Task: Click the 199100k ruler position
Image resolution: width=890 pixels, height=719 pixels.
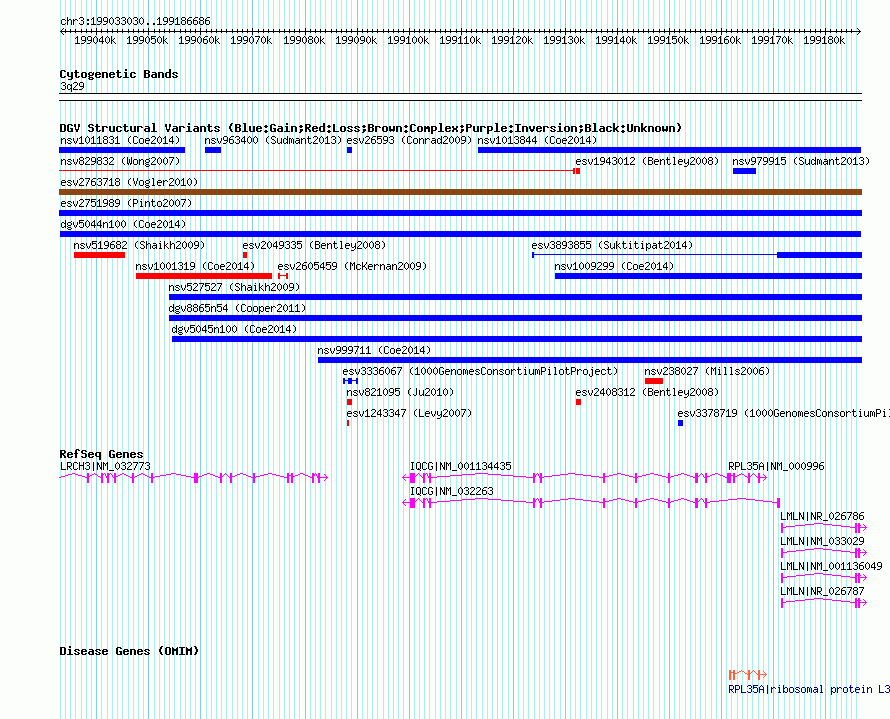Action: coord(408,40)
